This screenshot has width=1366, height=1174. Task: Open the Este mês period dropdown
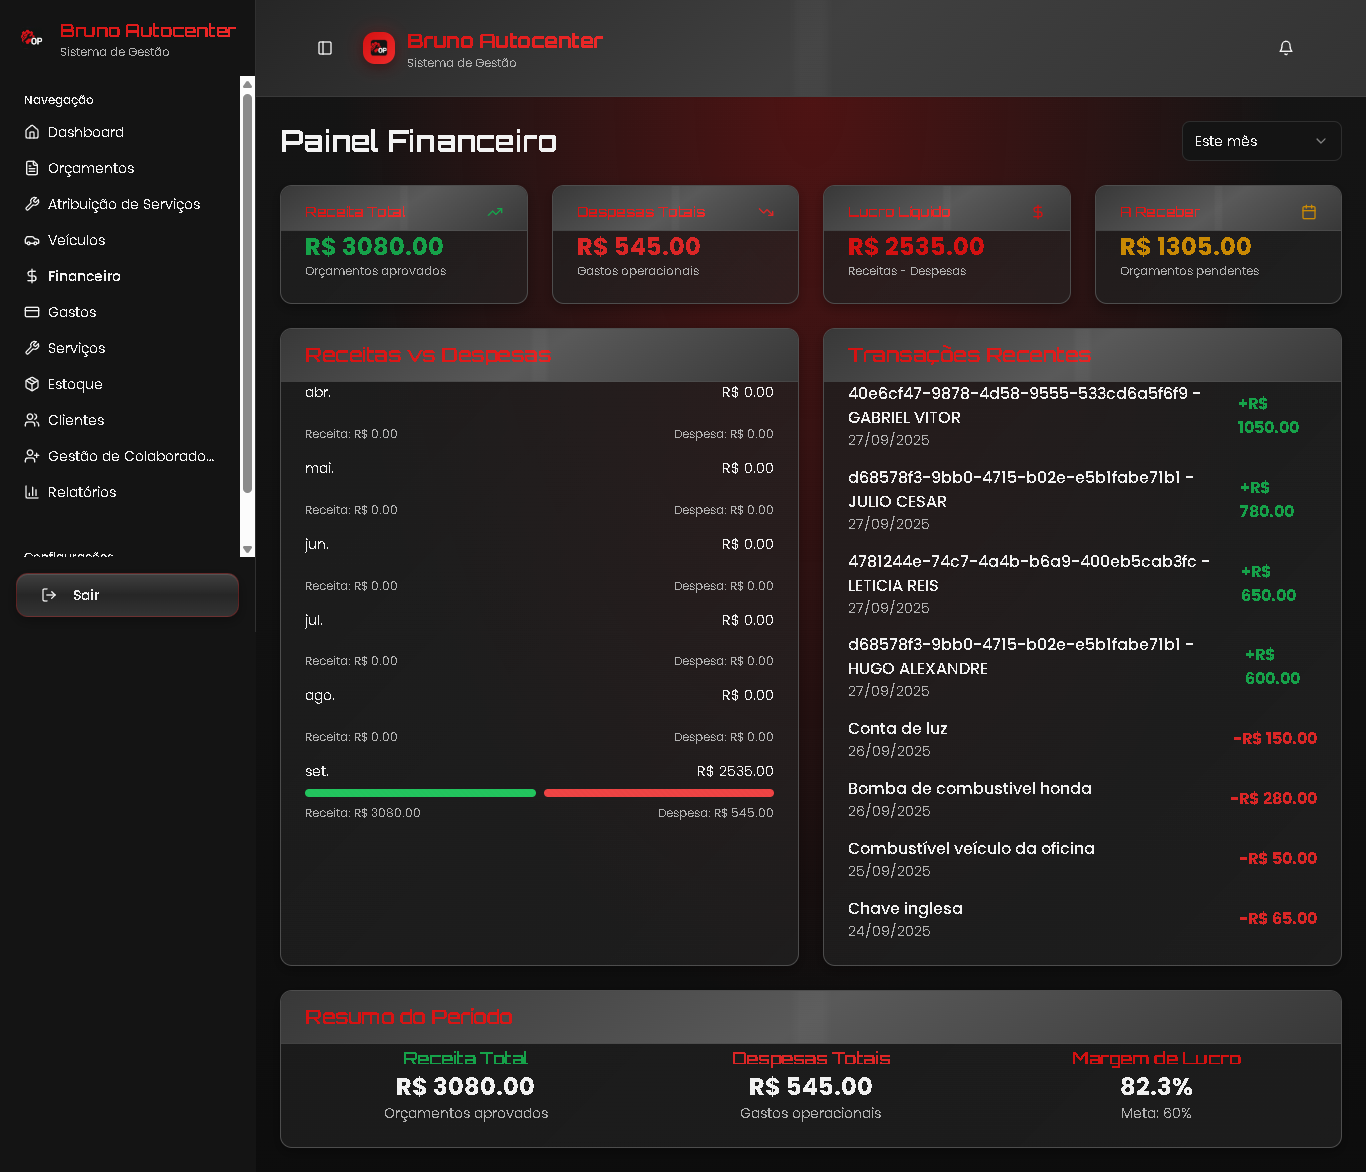click(1260, 141)
